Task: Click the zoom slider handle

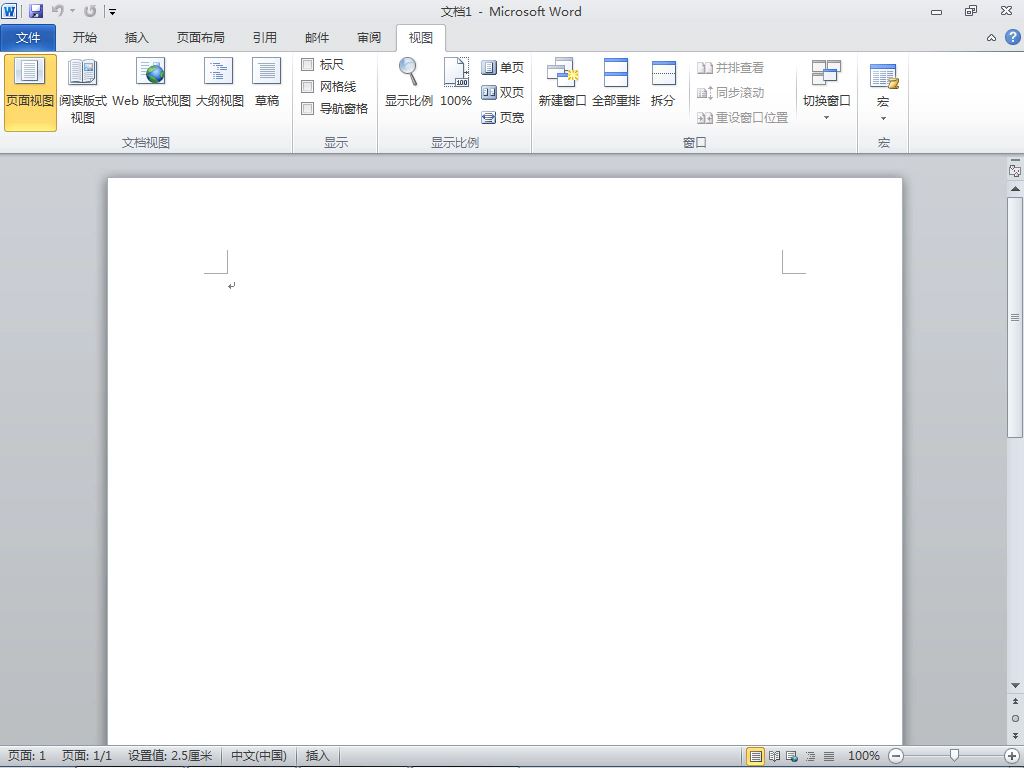Action: click(x=954, y=756)
